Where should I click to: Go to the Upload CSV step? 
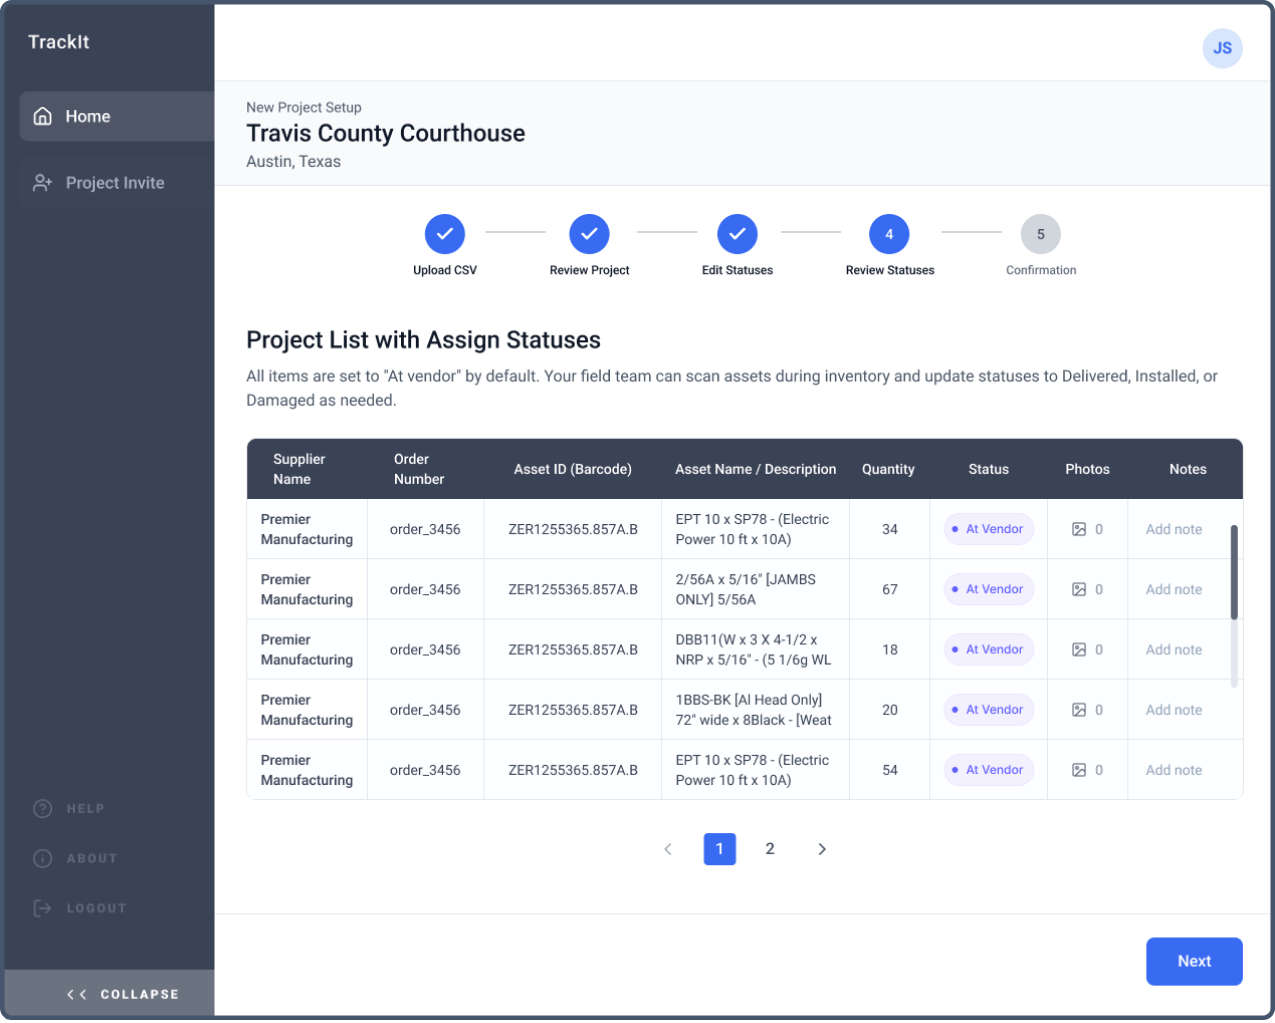click(x=445, y=234)
